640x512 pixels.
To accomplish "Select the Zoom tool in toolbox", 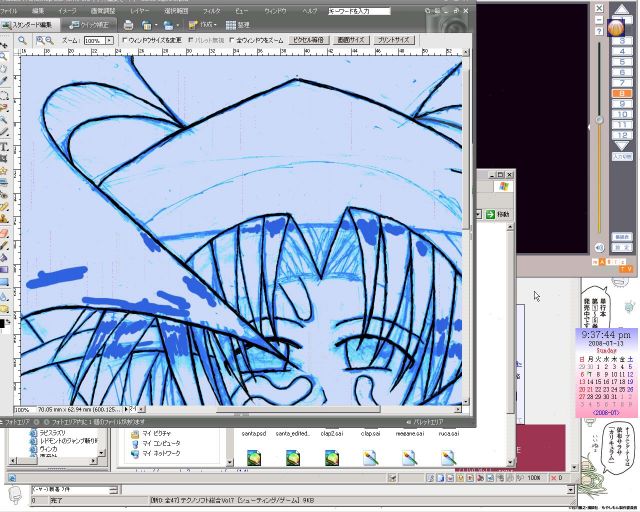I will tap(4, 57).
